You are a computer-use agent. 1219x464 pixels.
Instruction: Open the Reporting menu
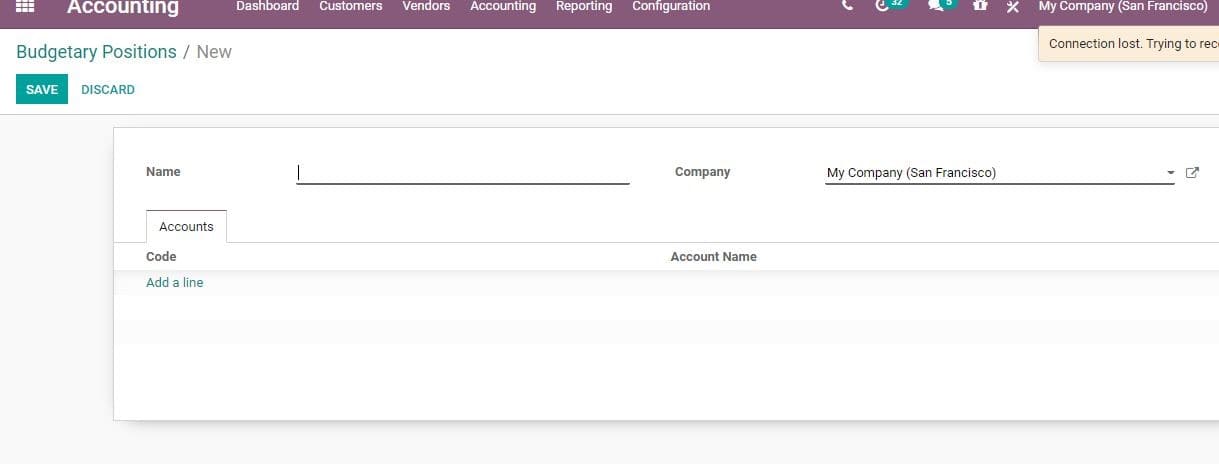point(584,6)
